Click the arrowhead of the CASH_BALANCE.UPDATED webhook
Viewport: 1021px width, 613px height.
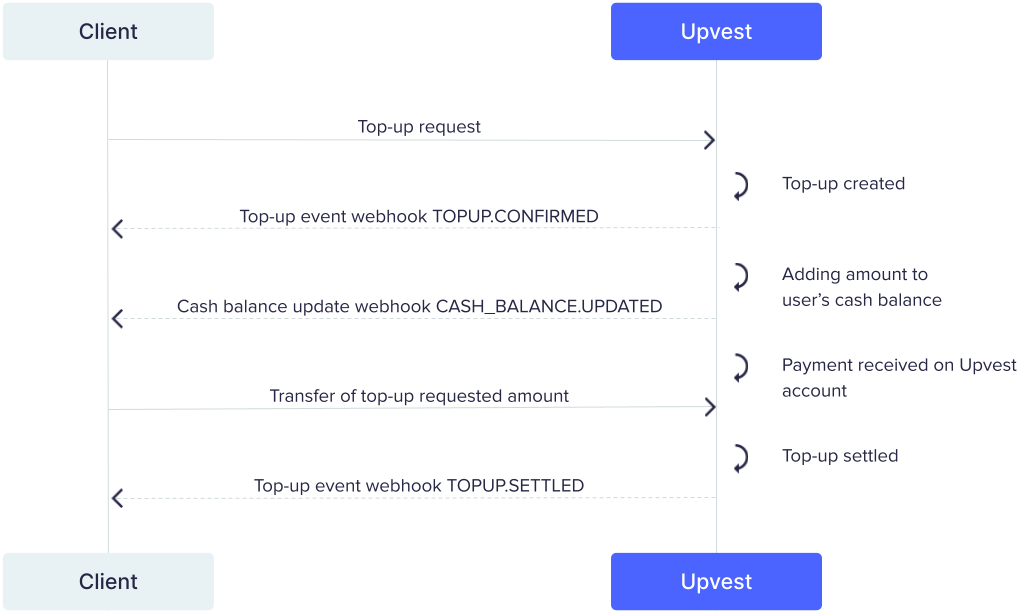coord(117,319)
